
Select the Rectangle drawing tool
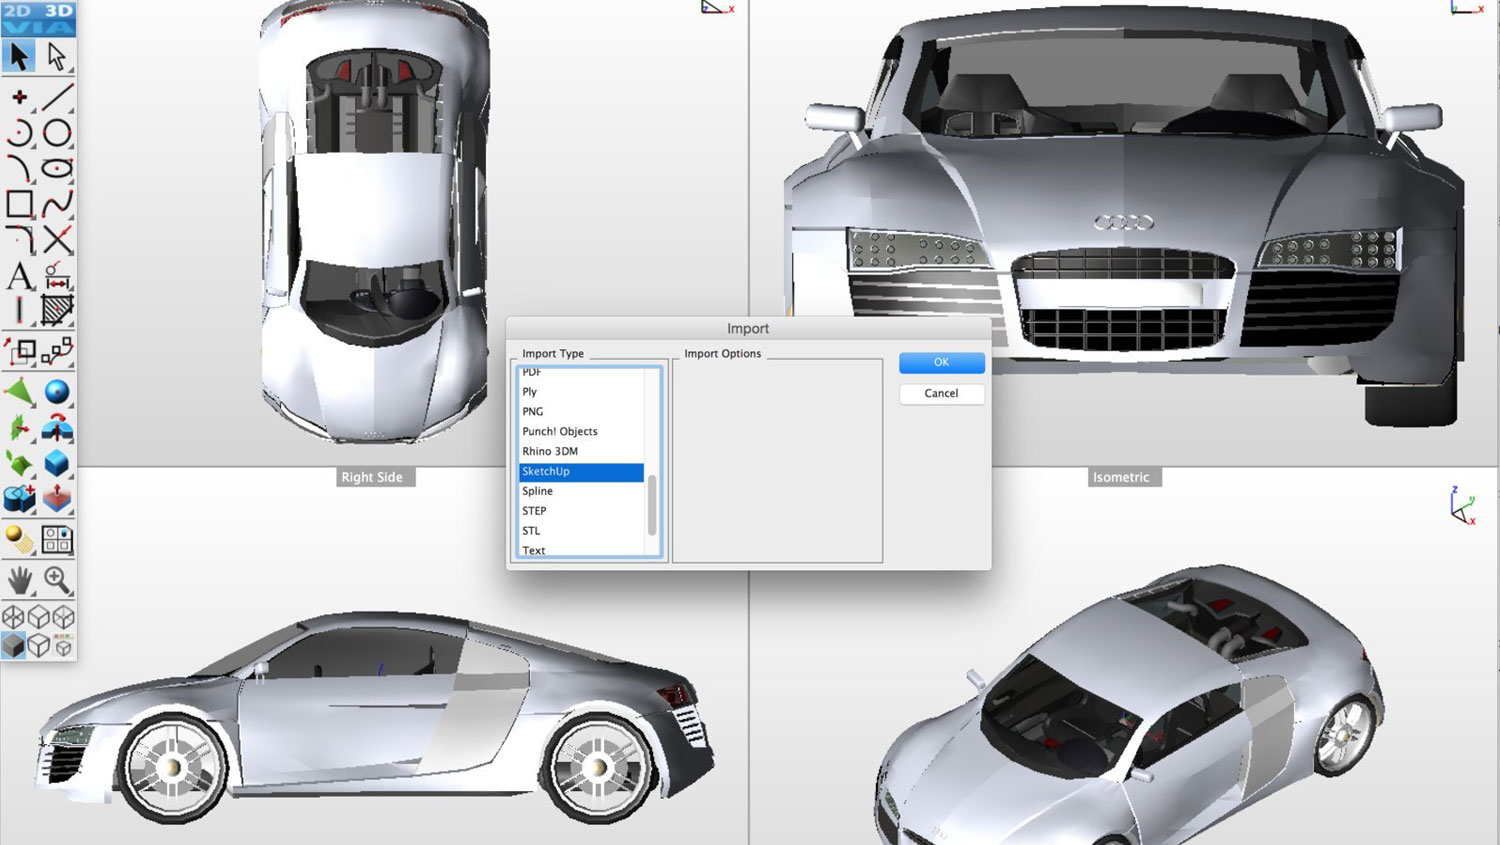tap(19, 204)
